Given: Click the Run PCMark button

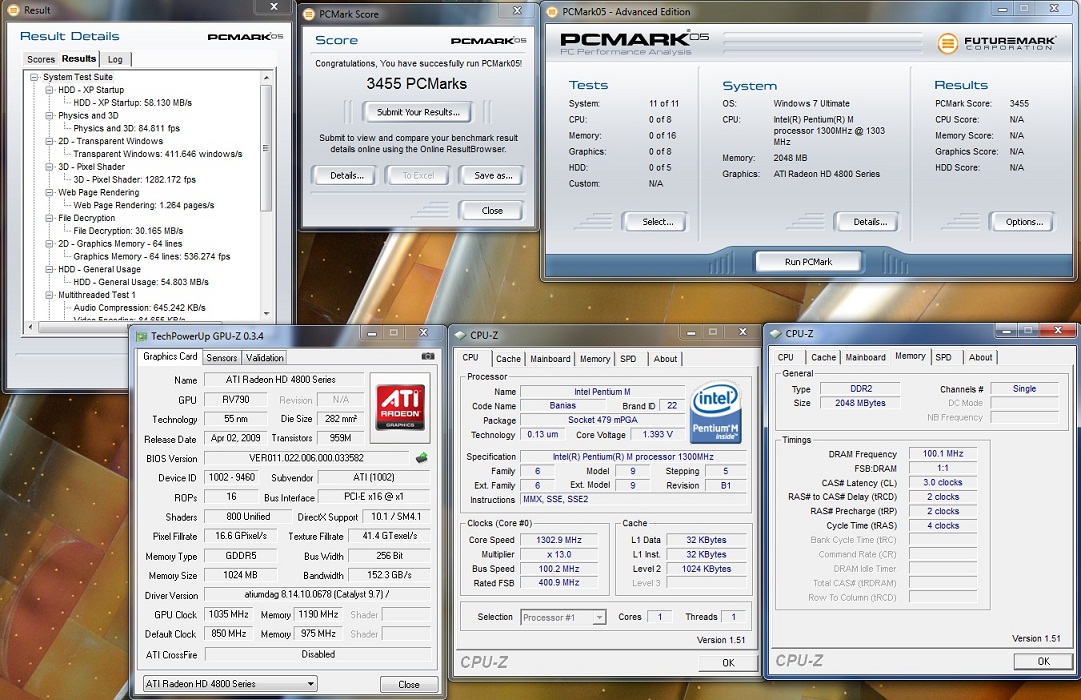Looking at the screenshot, I should (808, 261).
